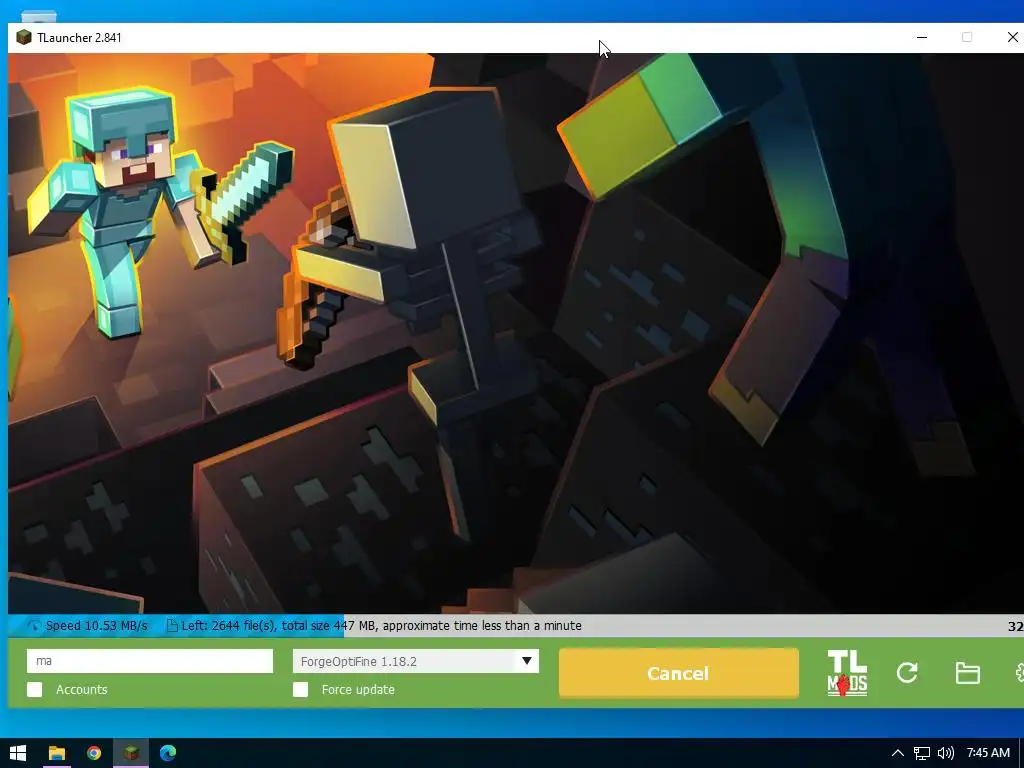Click the files-left document icon
The height and width of the screenshot is (768, 1024).
(172, 626)
